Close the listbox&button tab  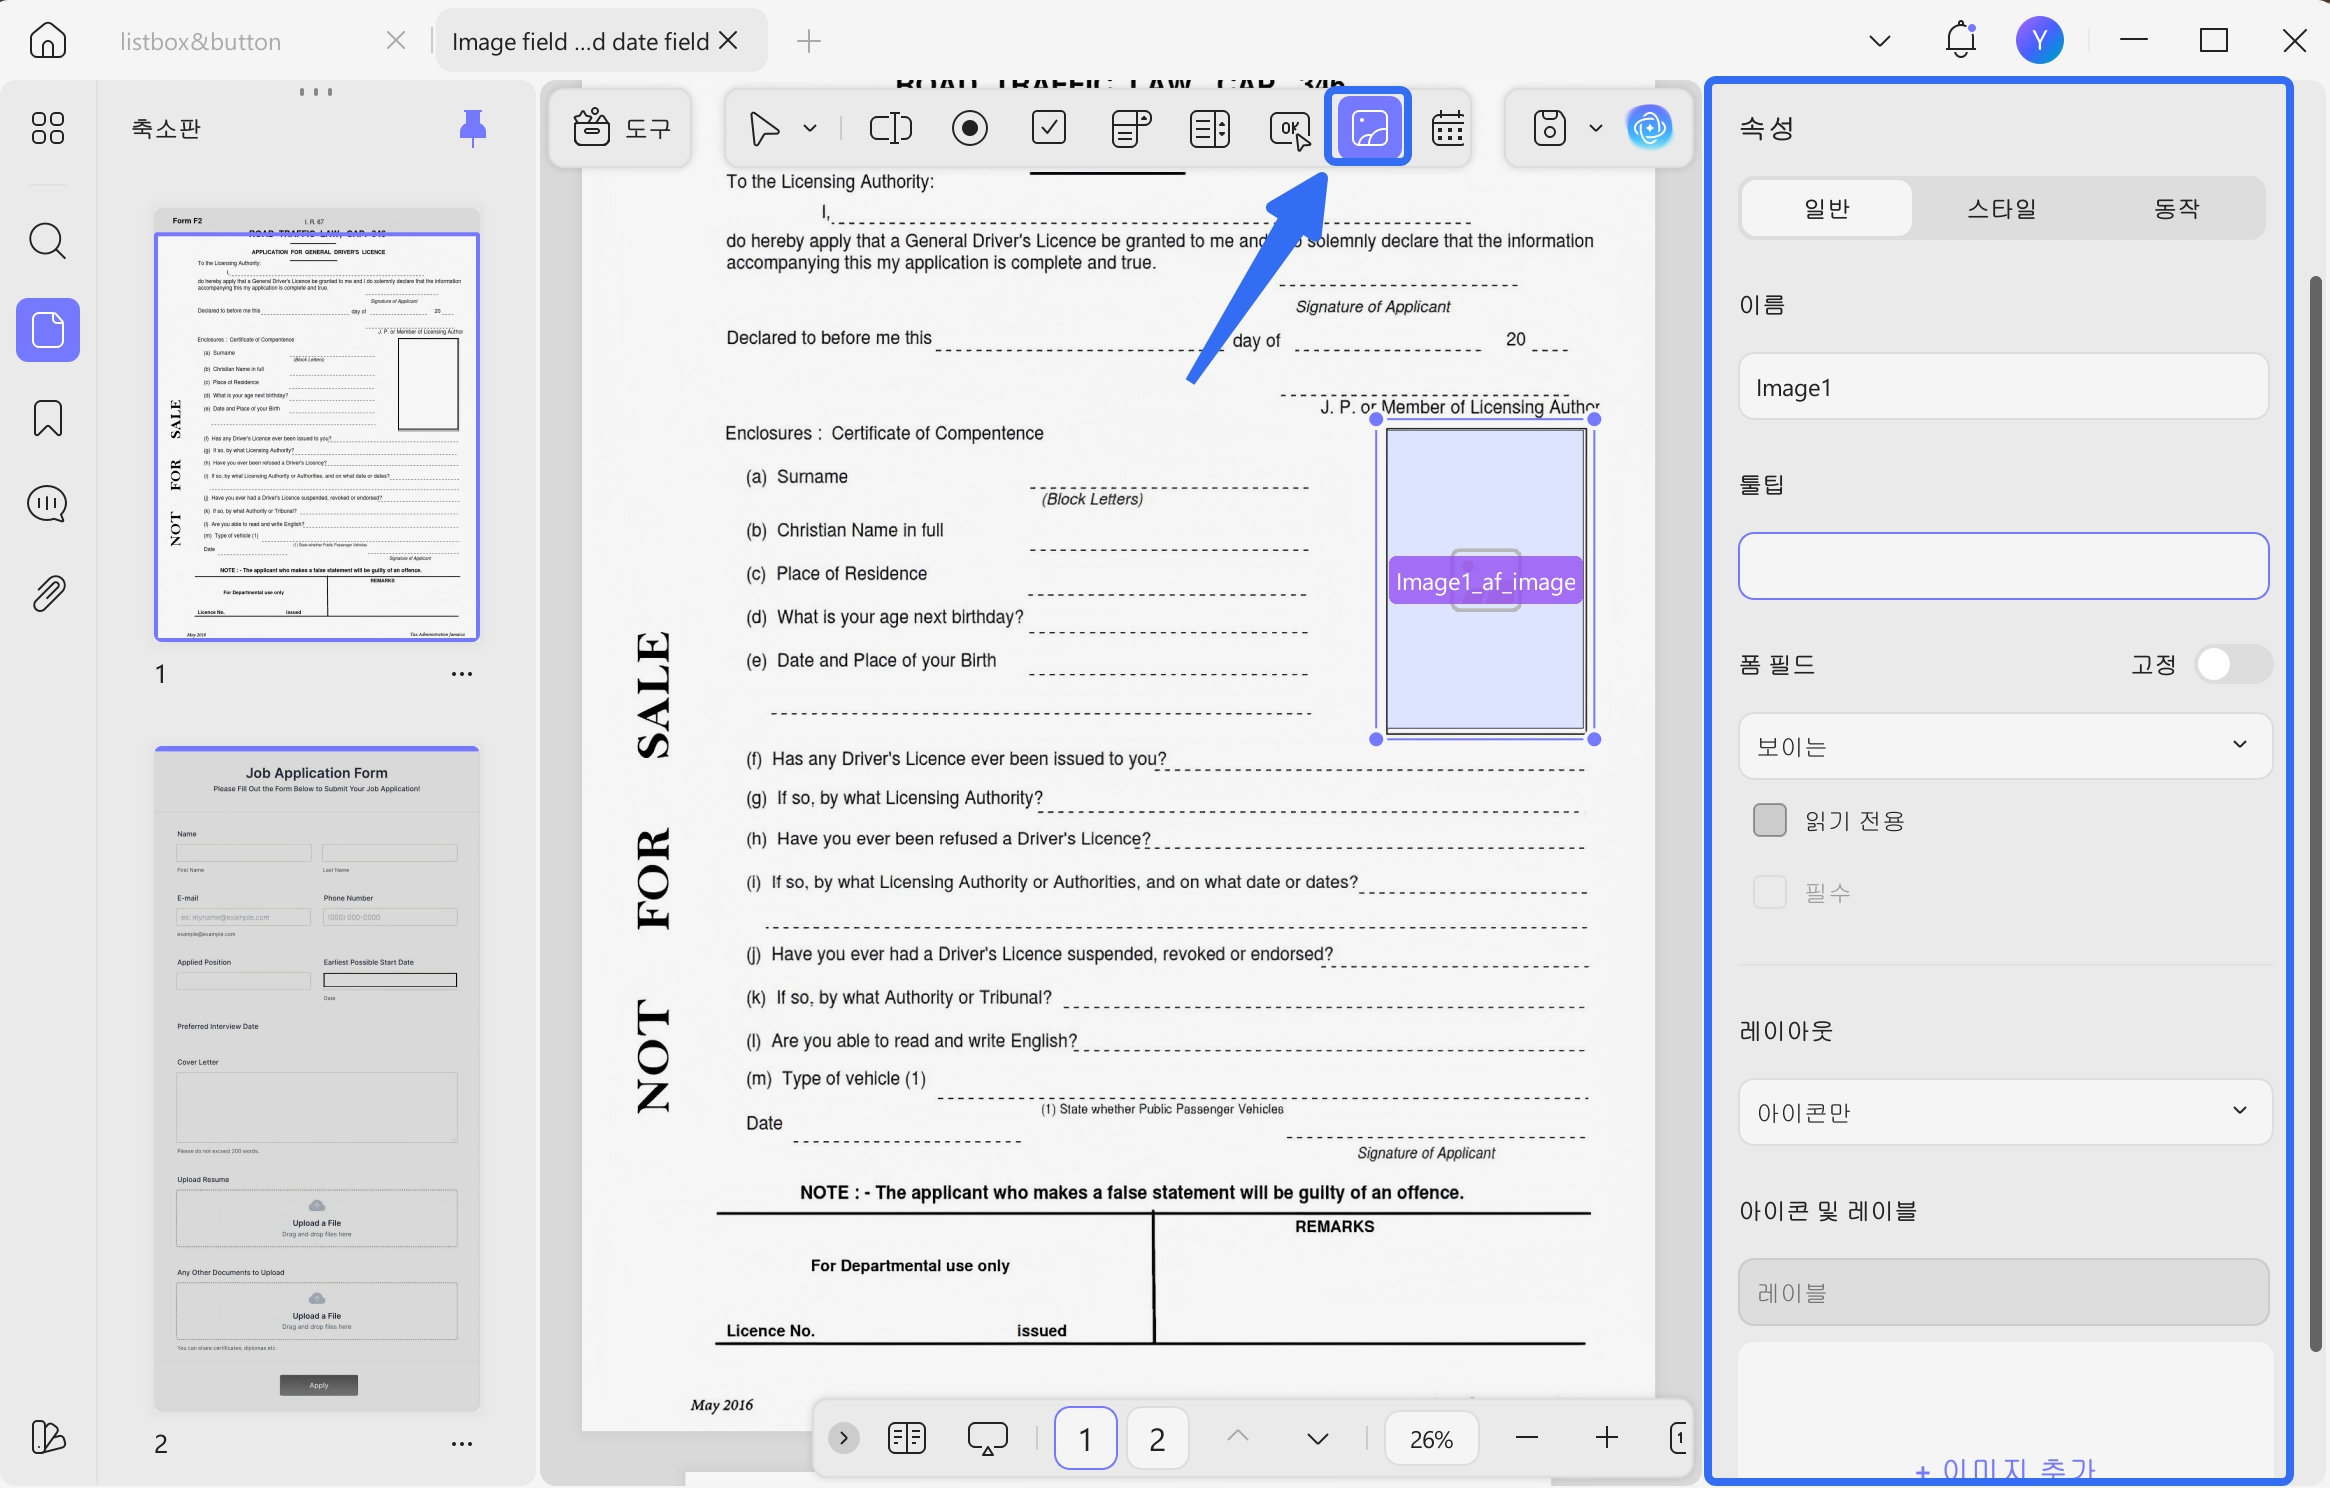[396, 40]
